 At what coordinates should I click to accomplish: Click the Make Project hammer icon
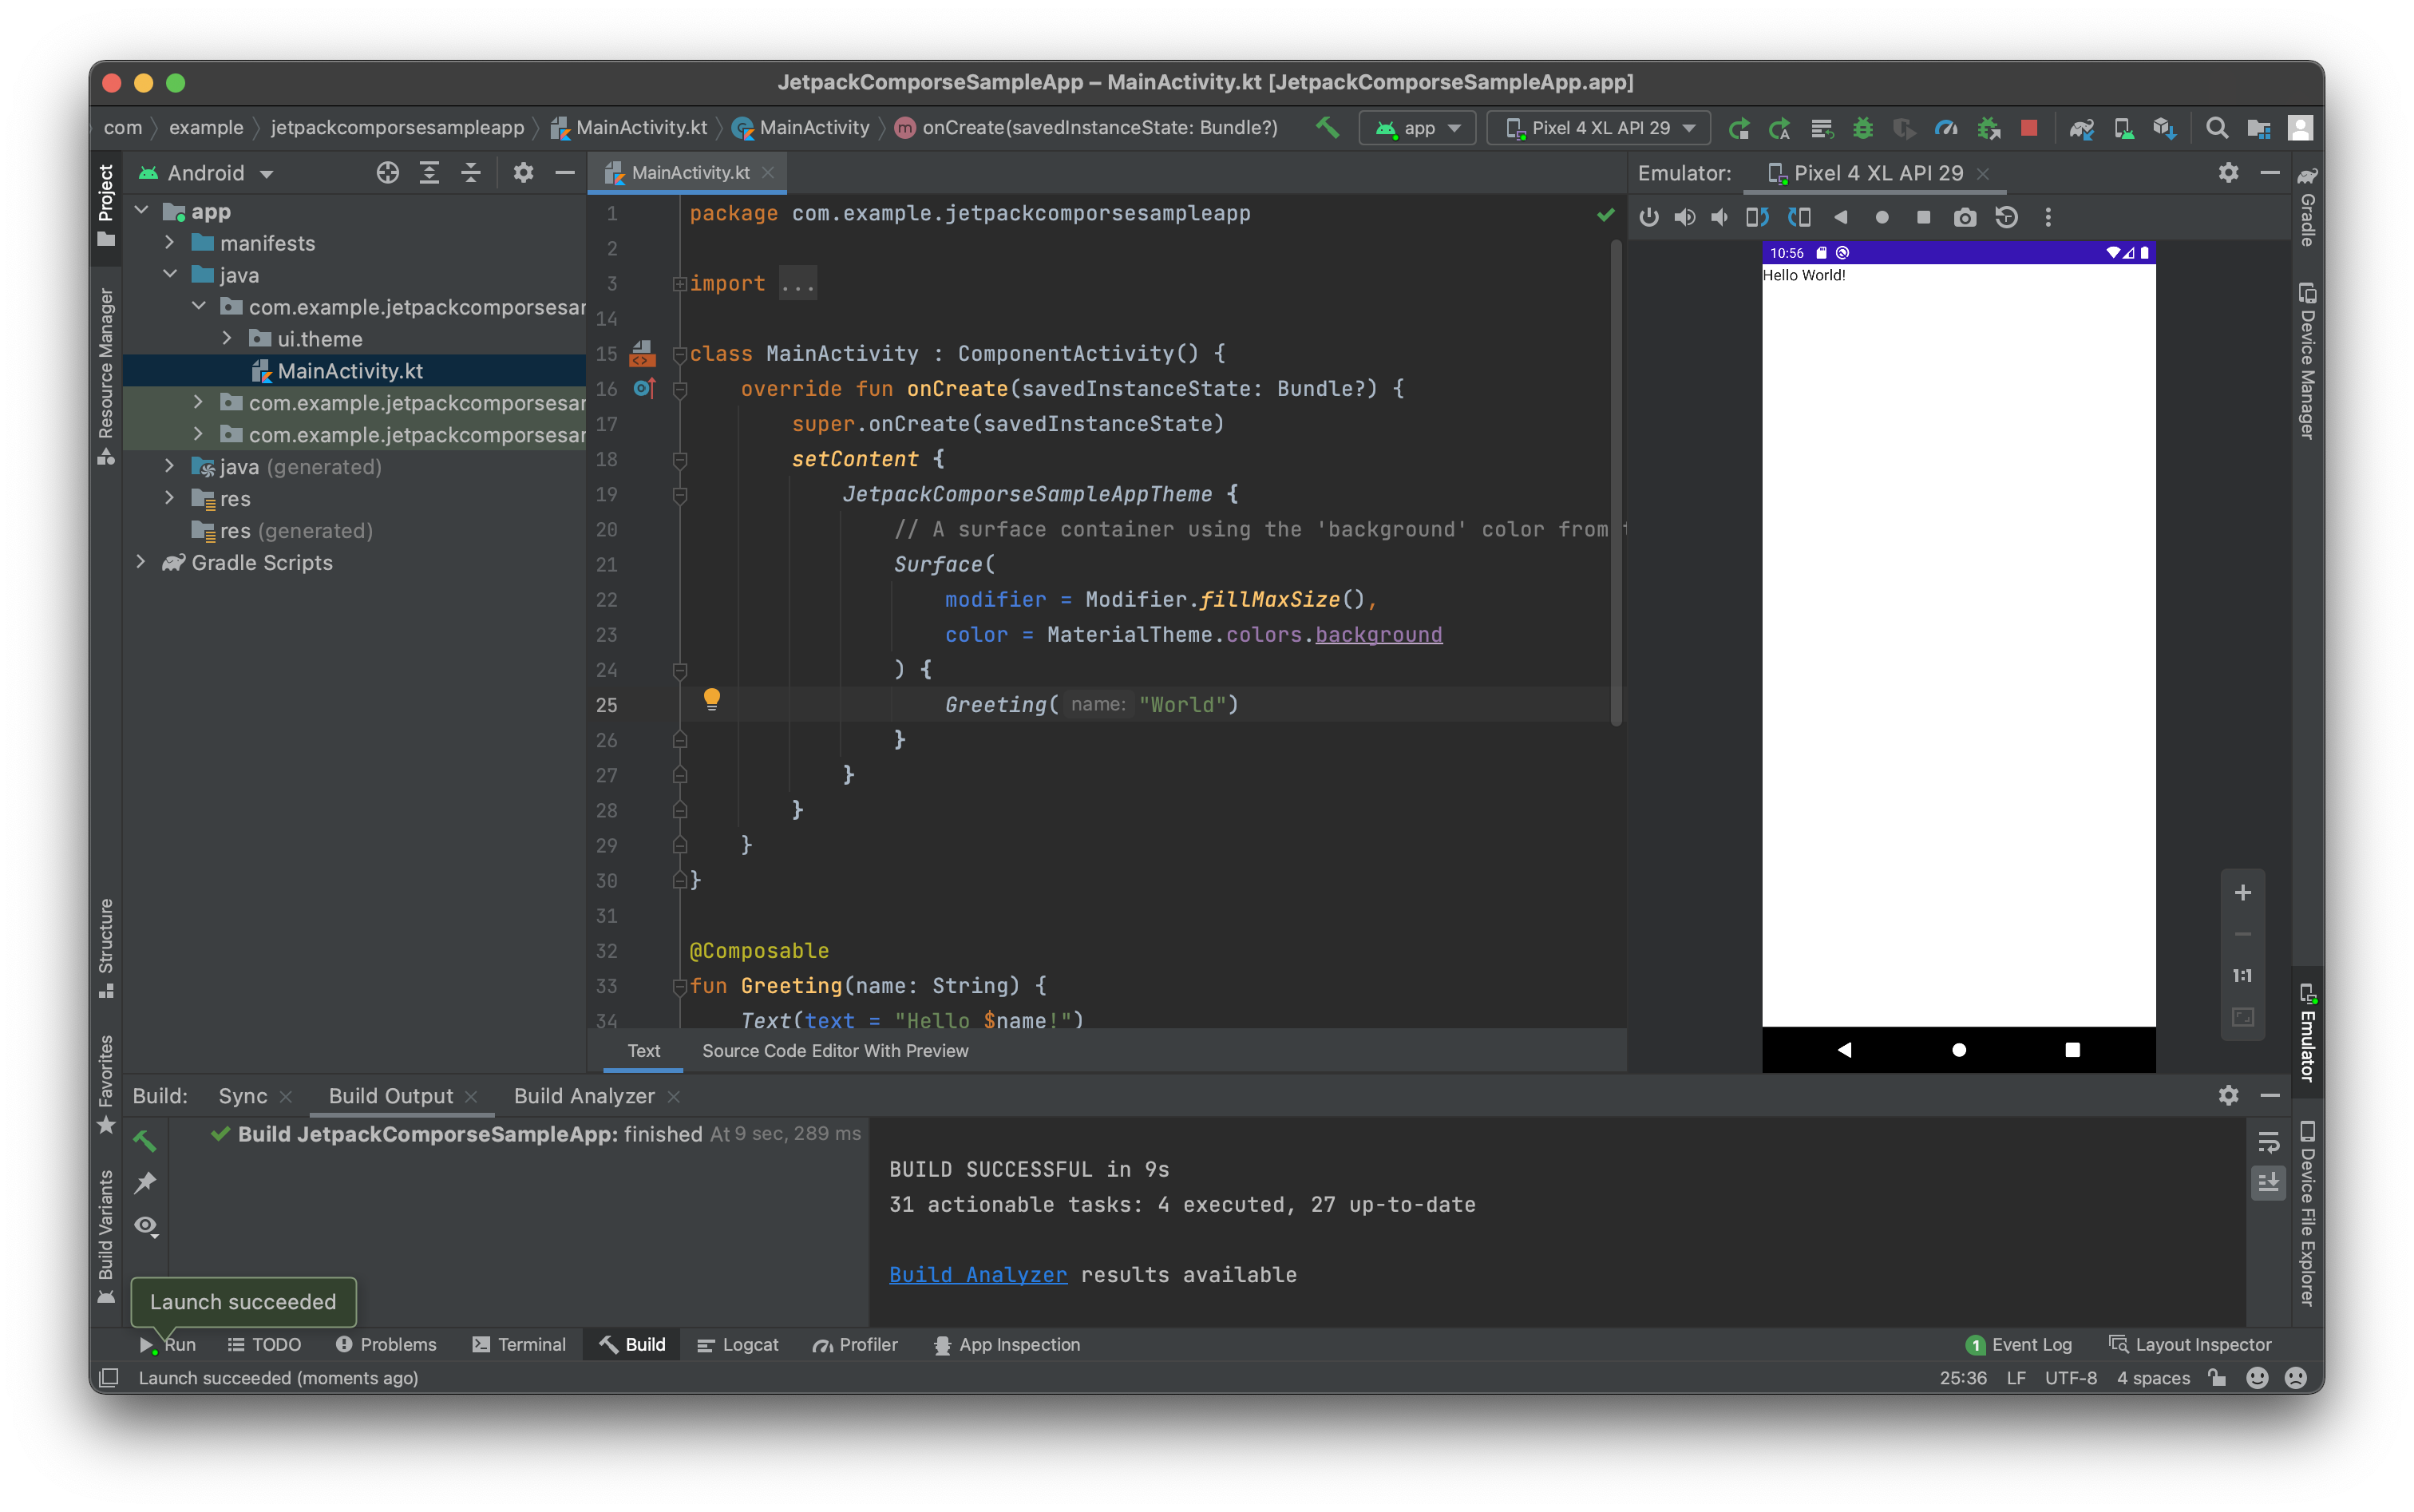pos(1327,127)
